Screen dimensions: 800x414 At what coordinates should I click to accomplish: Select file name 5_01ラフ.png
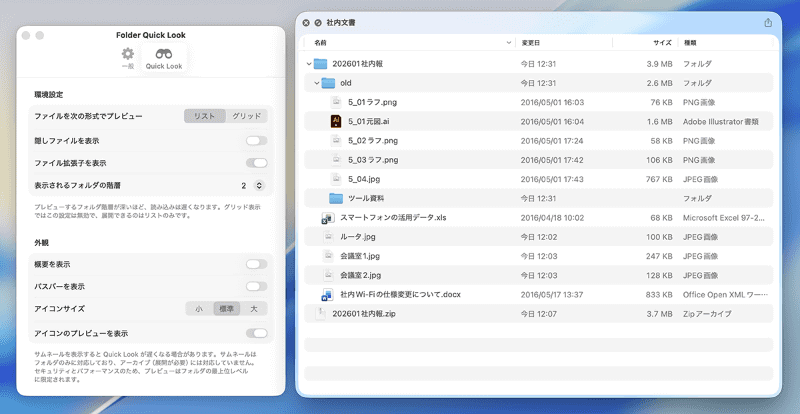(x=372, y=102)
